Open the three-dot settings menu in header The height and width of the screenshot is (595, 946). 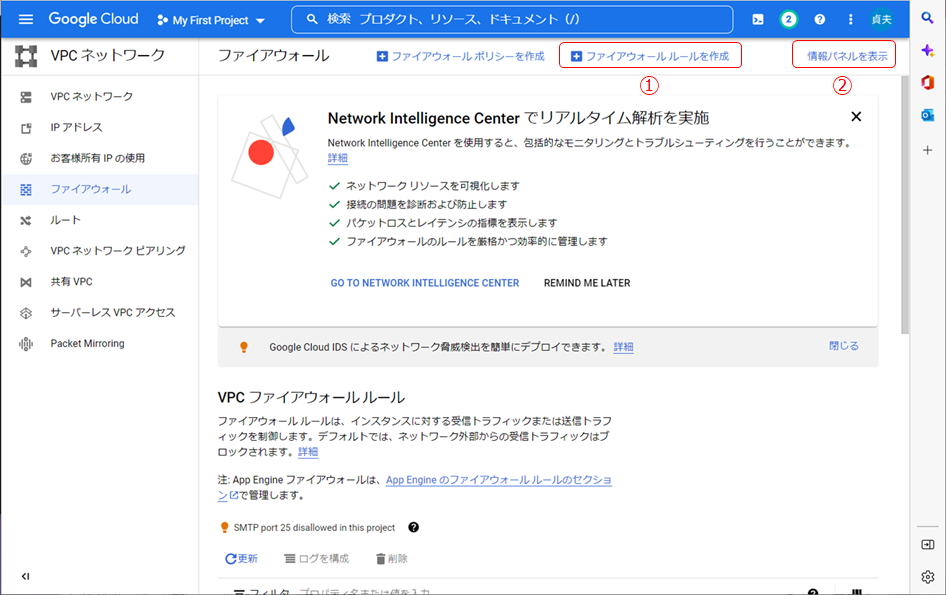pos(851,19)
